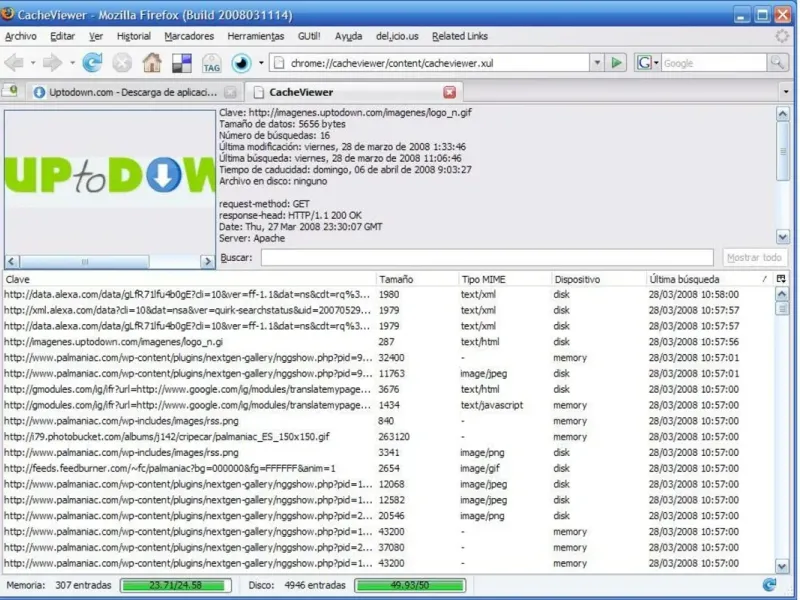Image resolution: width=800 pixels, height=600 pixels.
Task: Open the Back history dropdown arrow
Action: [x=33, y=63]
